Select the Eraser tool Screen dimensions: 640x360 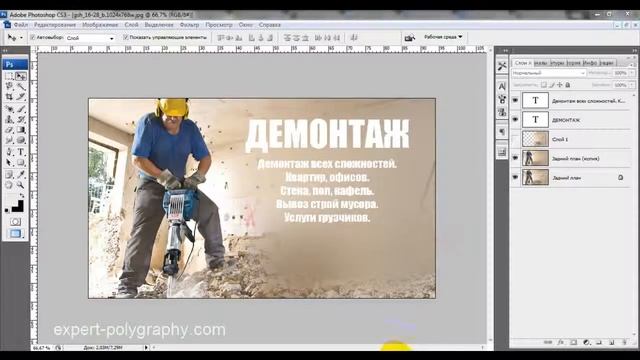click(x=9, y=130)
